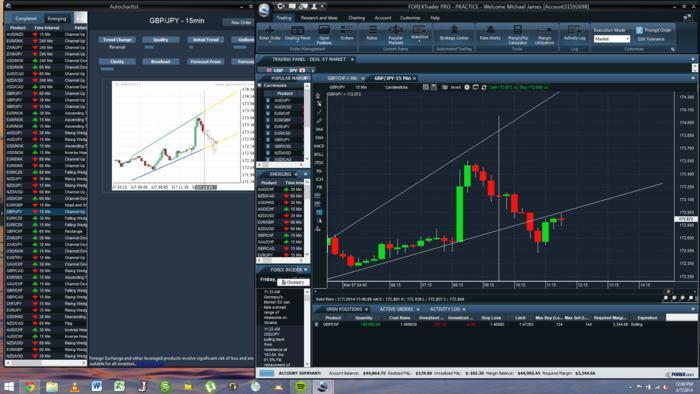Add the MACD indicator to chart
The height and width of the screenshot is (394, 700).
pyautogui.click(x=319, y=146)
